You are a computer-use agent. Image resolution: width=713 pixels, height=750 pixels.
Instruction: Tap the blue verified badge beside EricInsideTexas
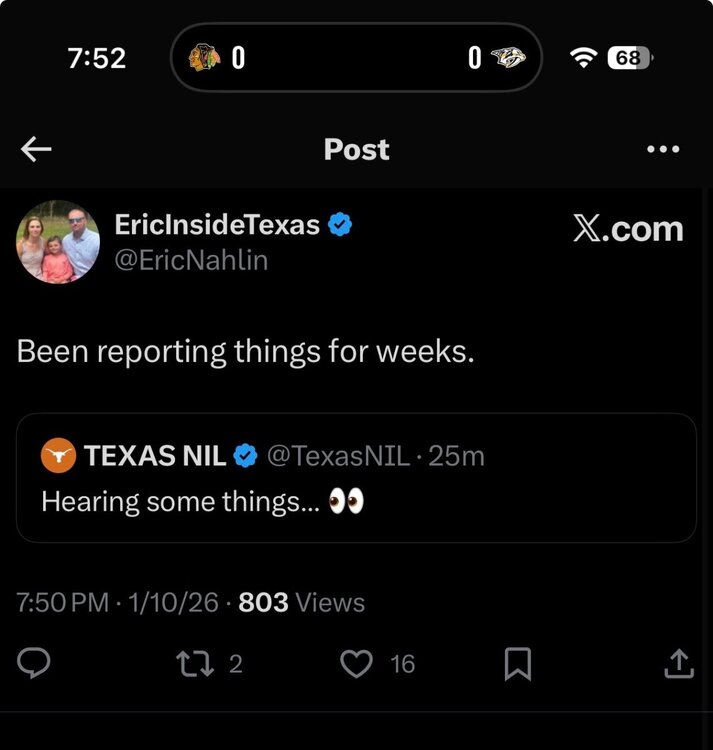click(340, 225)
